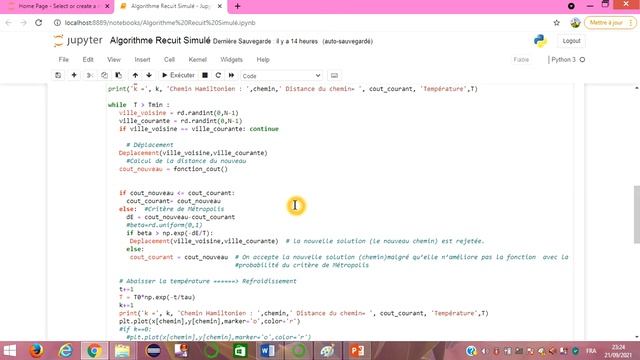Image resolution: width=640 pixels, height=360 pixels.
Task: Open PowerPoint from the taskbar
Action: pos(357,351)
